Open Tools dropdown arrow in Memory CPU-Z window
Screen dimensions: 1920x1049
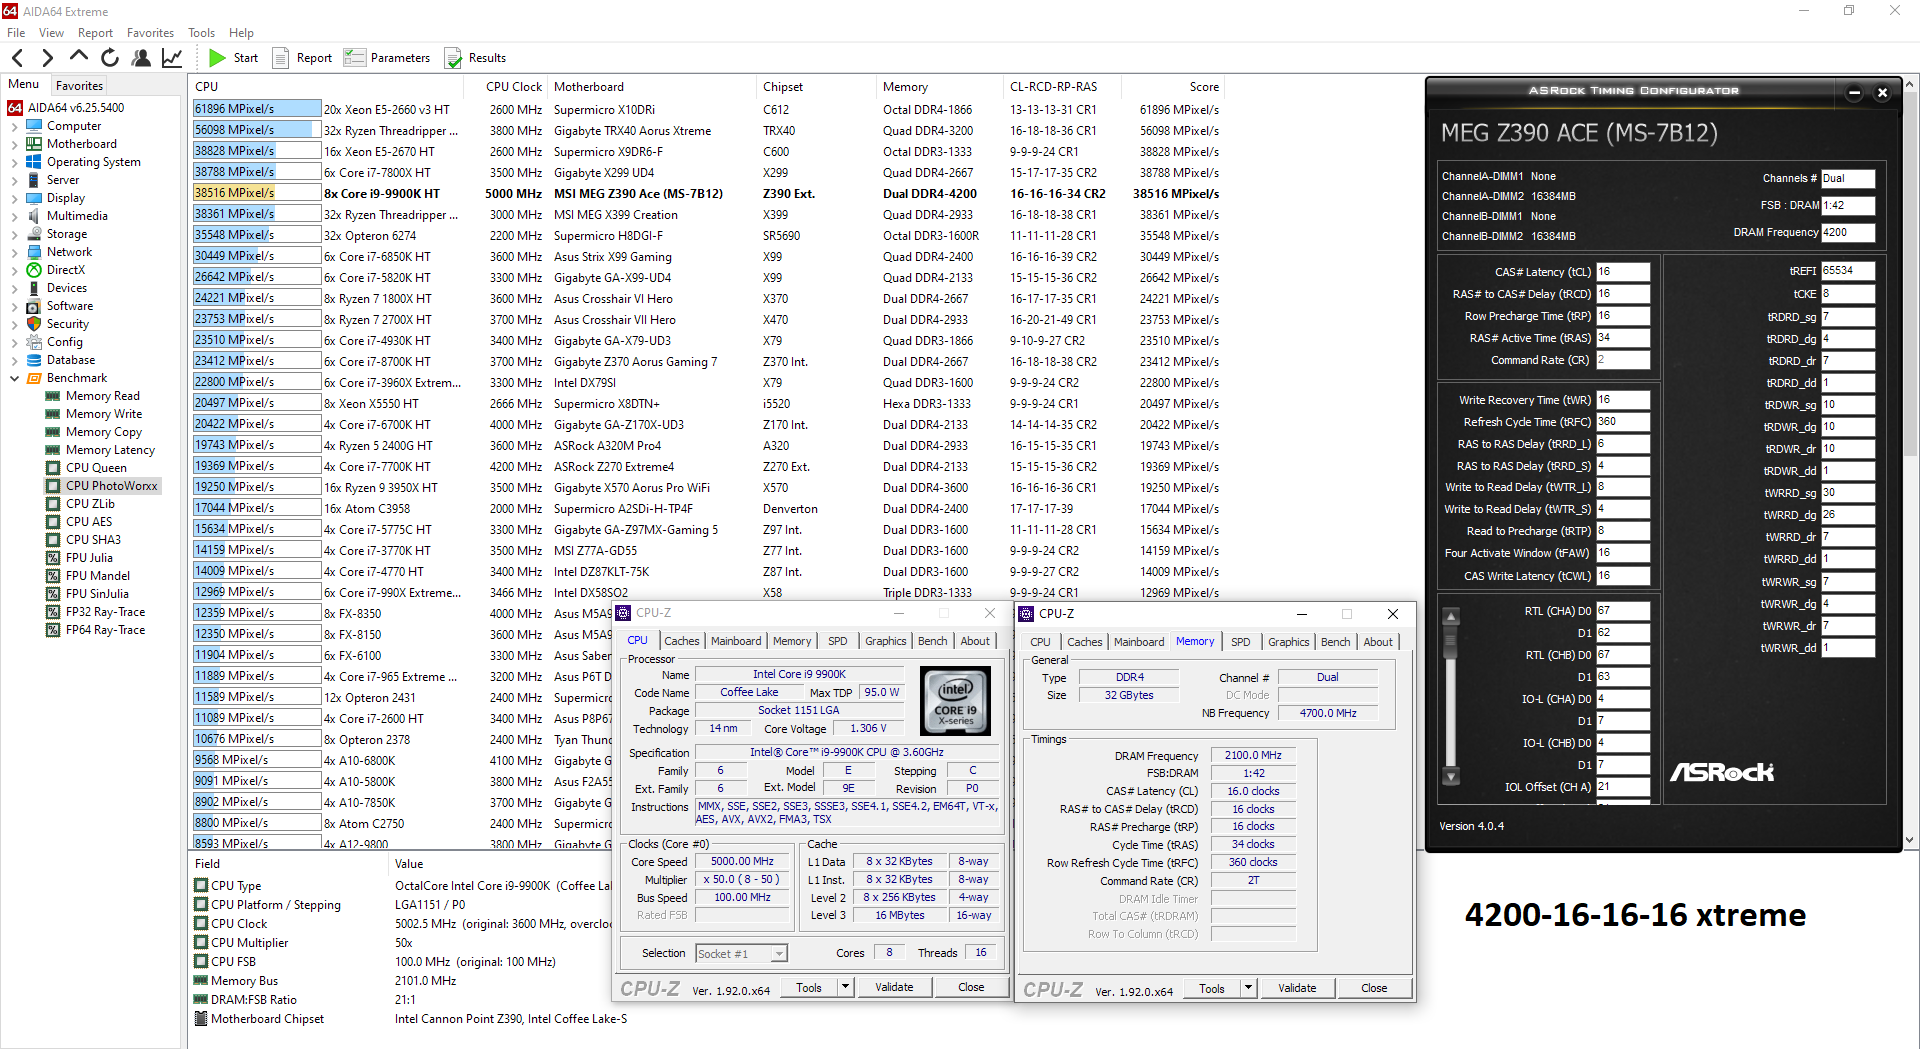pyautogui.click(x=1248, y=988)
